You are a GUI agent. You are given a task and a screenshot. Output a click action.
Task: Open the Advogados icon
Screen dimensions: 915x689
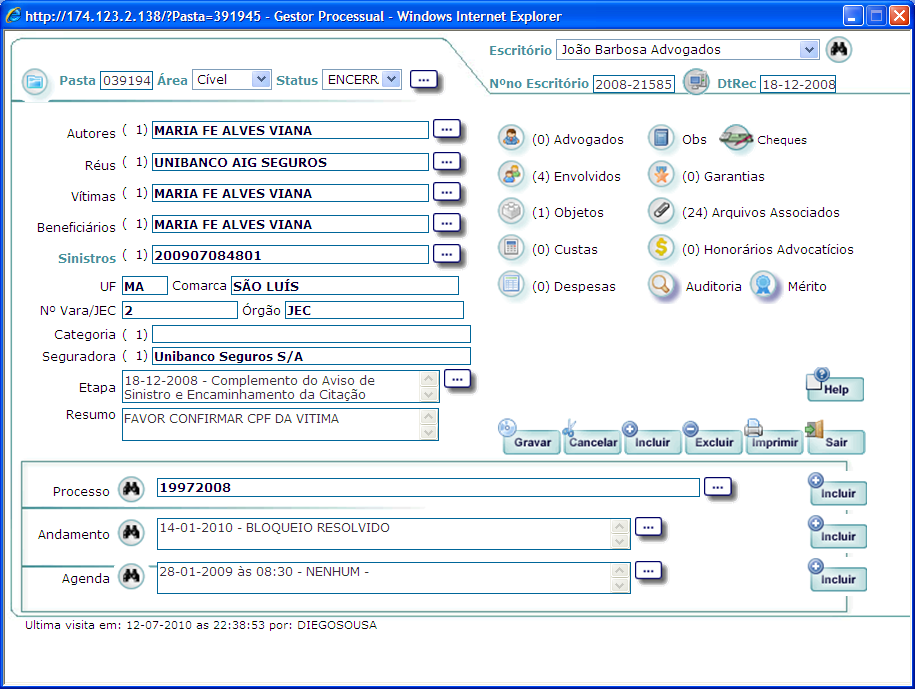click(x=511, y=138)
